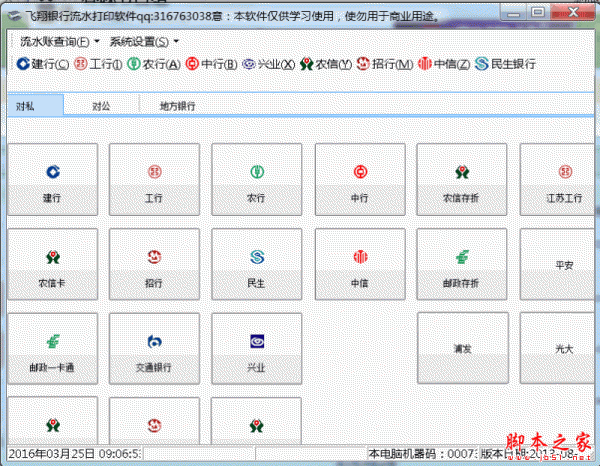Open the 光大 bank tile
The width and height of the screenshot is (600, 466).
point(557,348)
